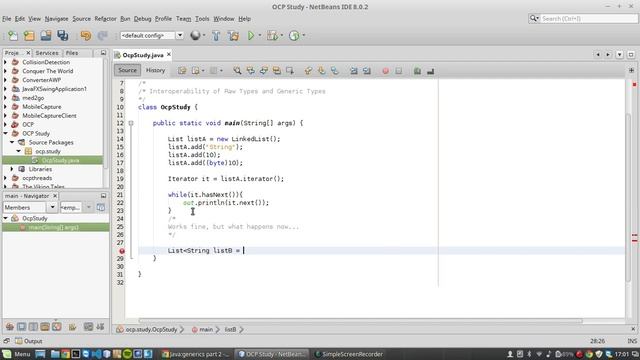The image size is (640, 360).
Task: Close the OcpStudy.java editor tab
Action: coord(169,55)
